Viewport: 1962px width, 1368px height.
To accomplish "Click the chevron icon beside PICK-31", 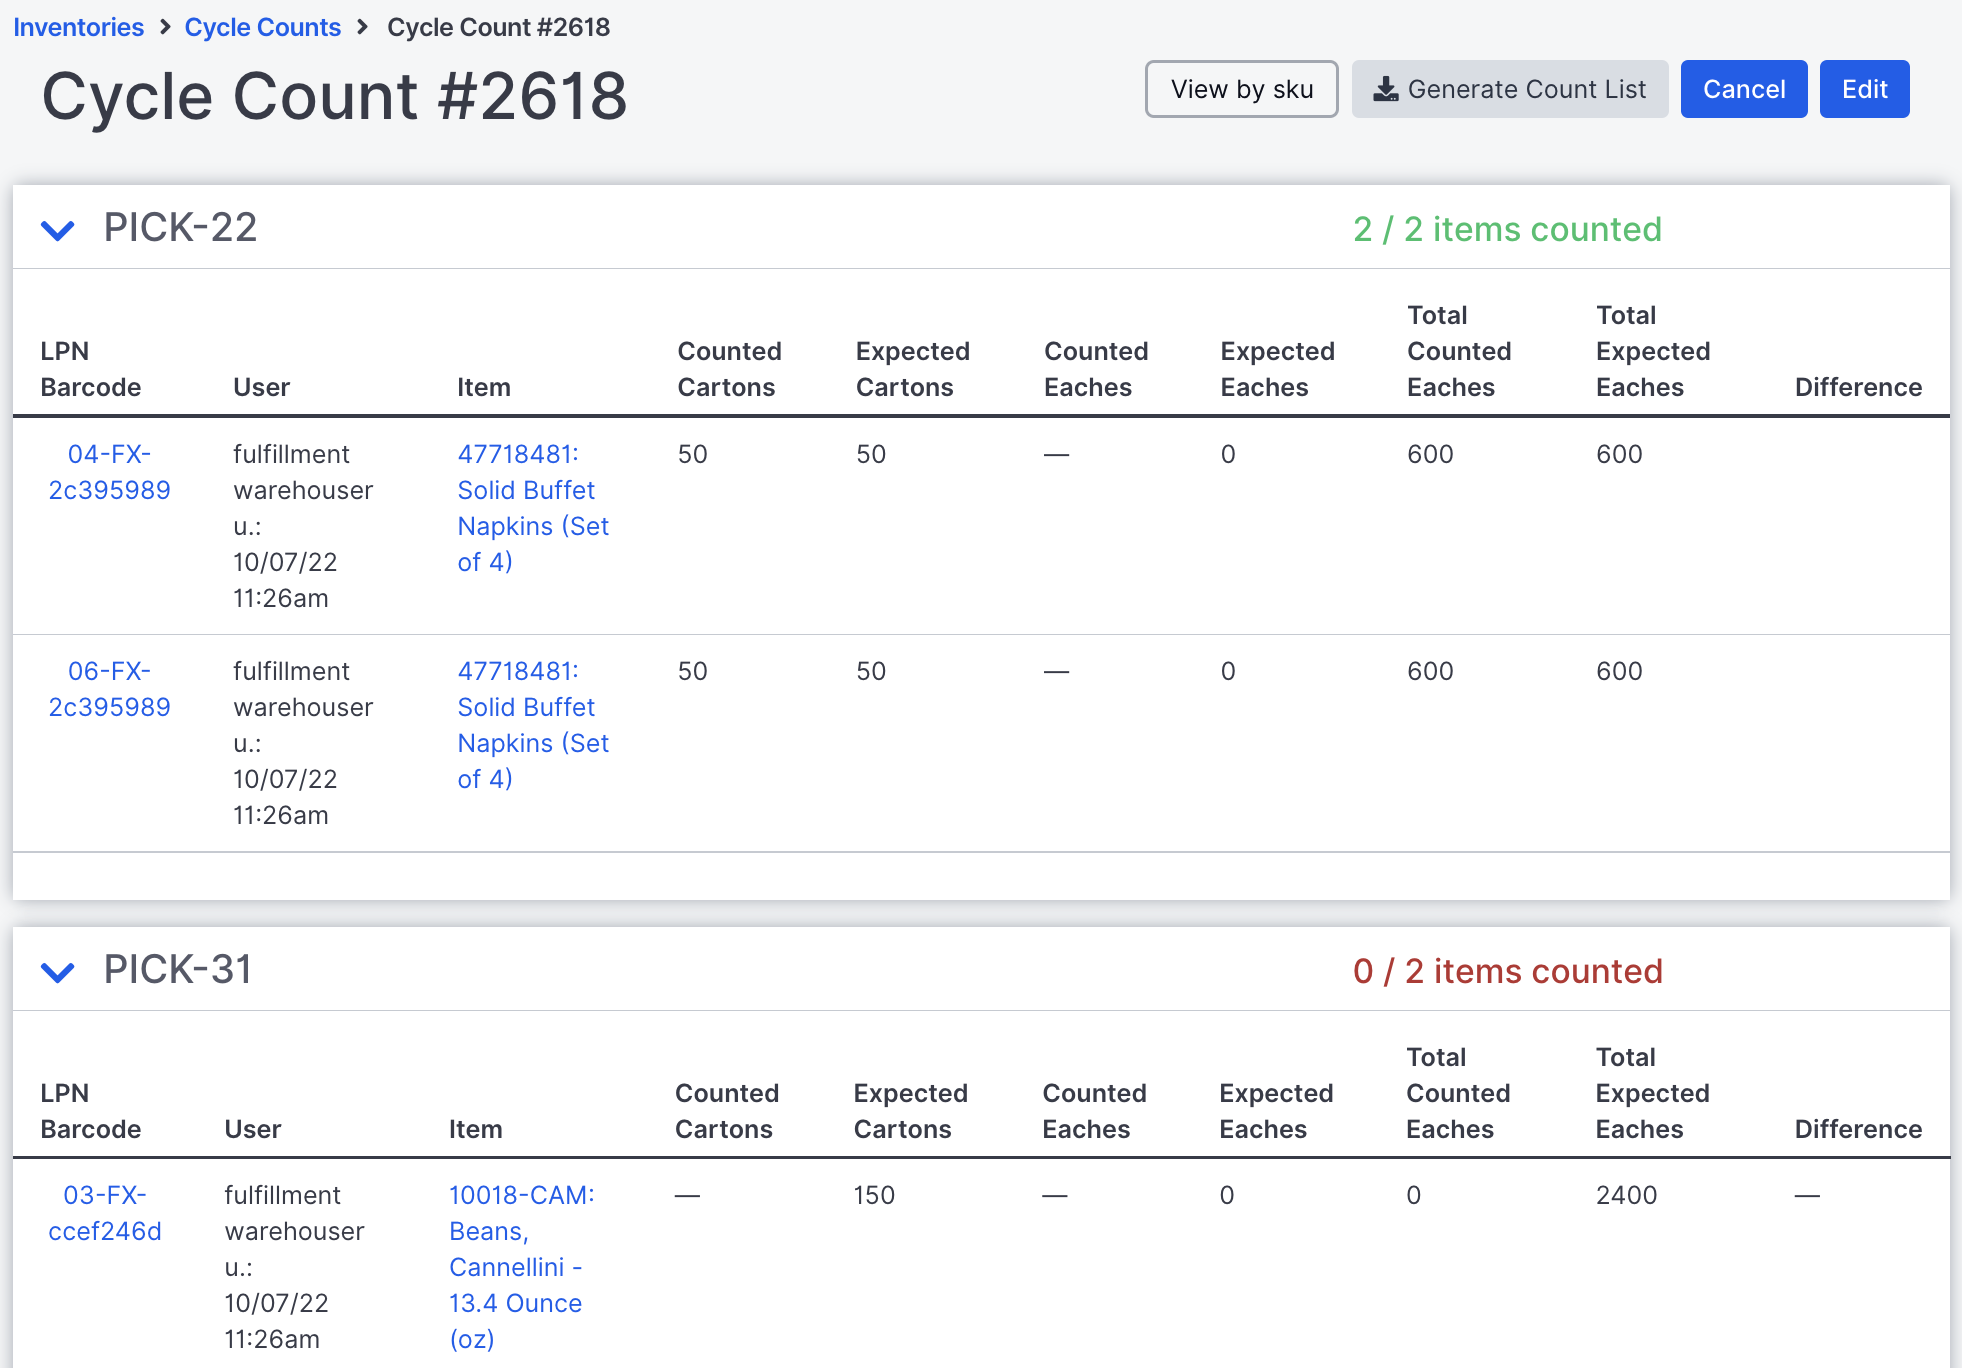I will point(58,970).
